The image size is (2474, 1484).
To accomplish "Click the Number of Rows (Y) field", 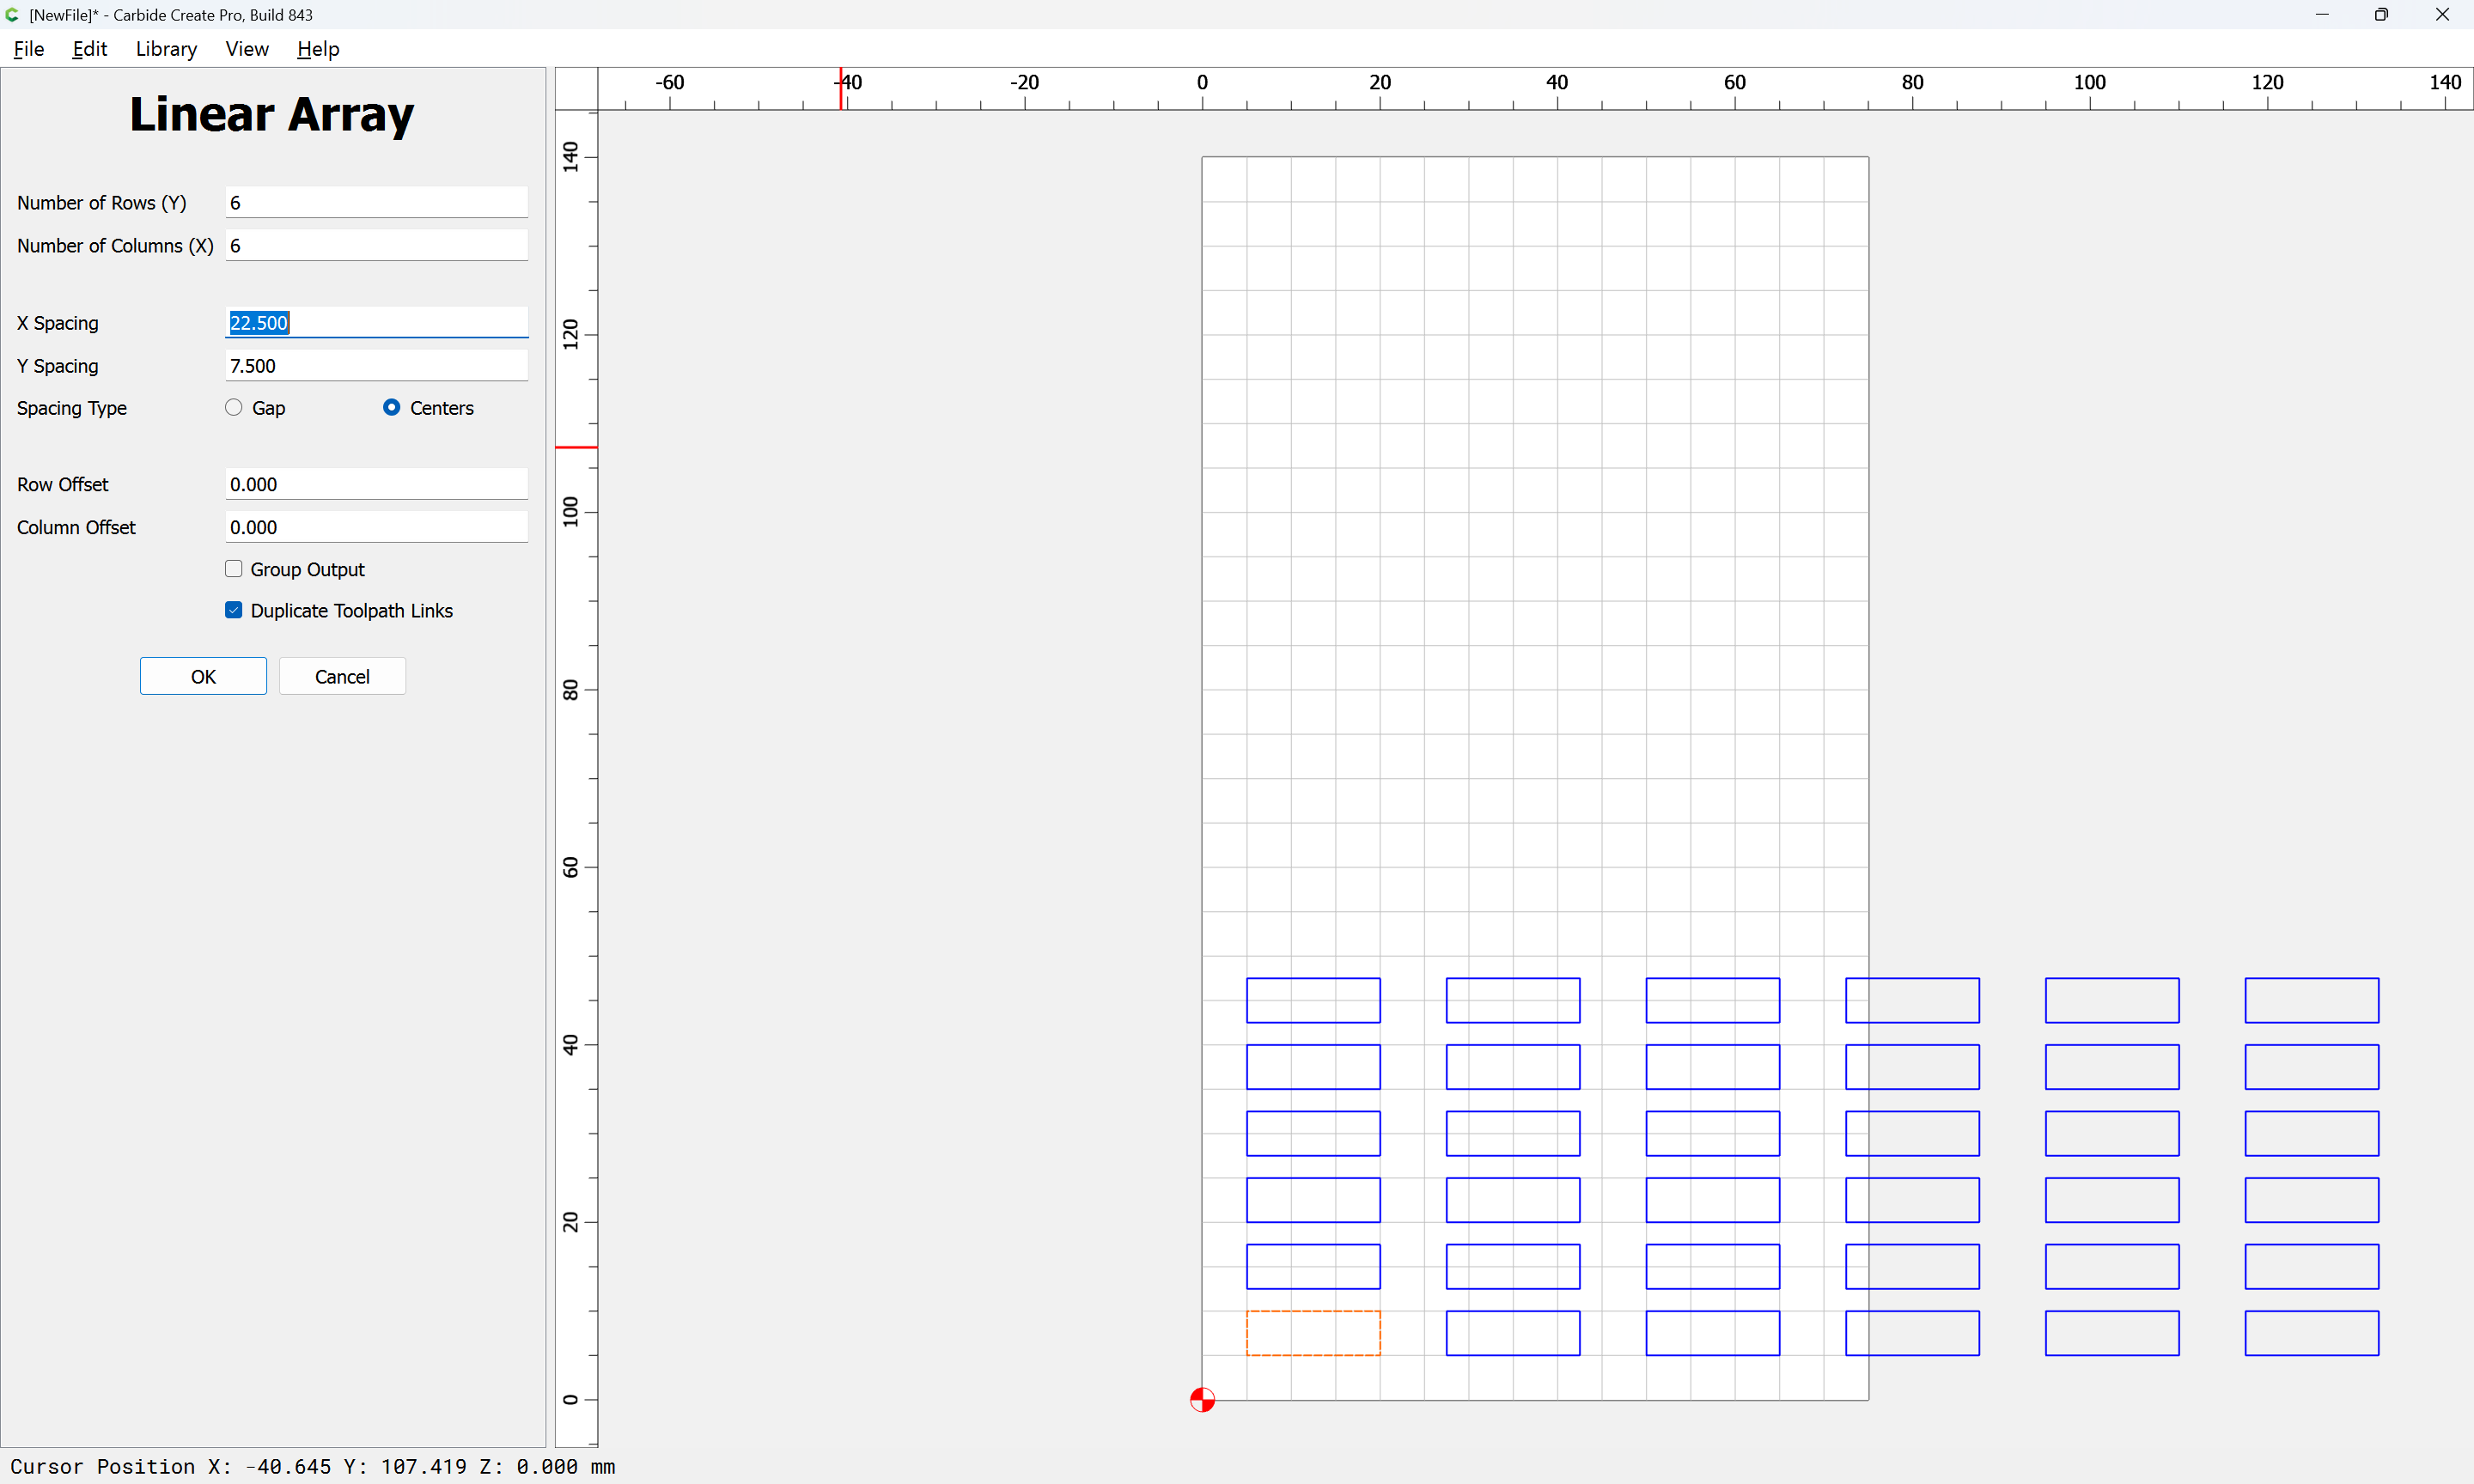I will (377, 203).
